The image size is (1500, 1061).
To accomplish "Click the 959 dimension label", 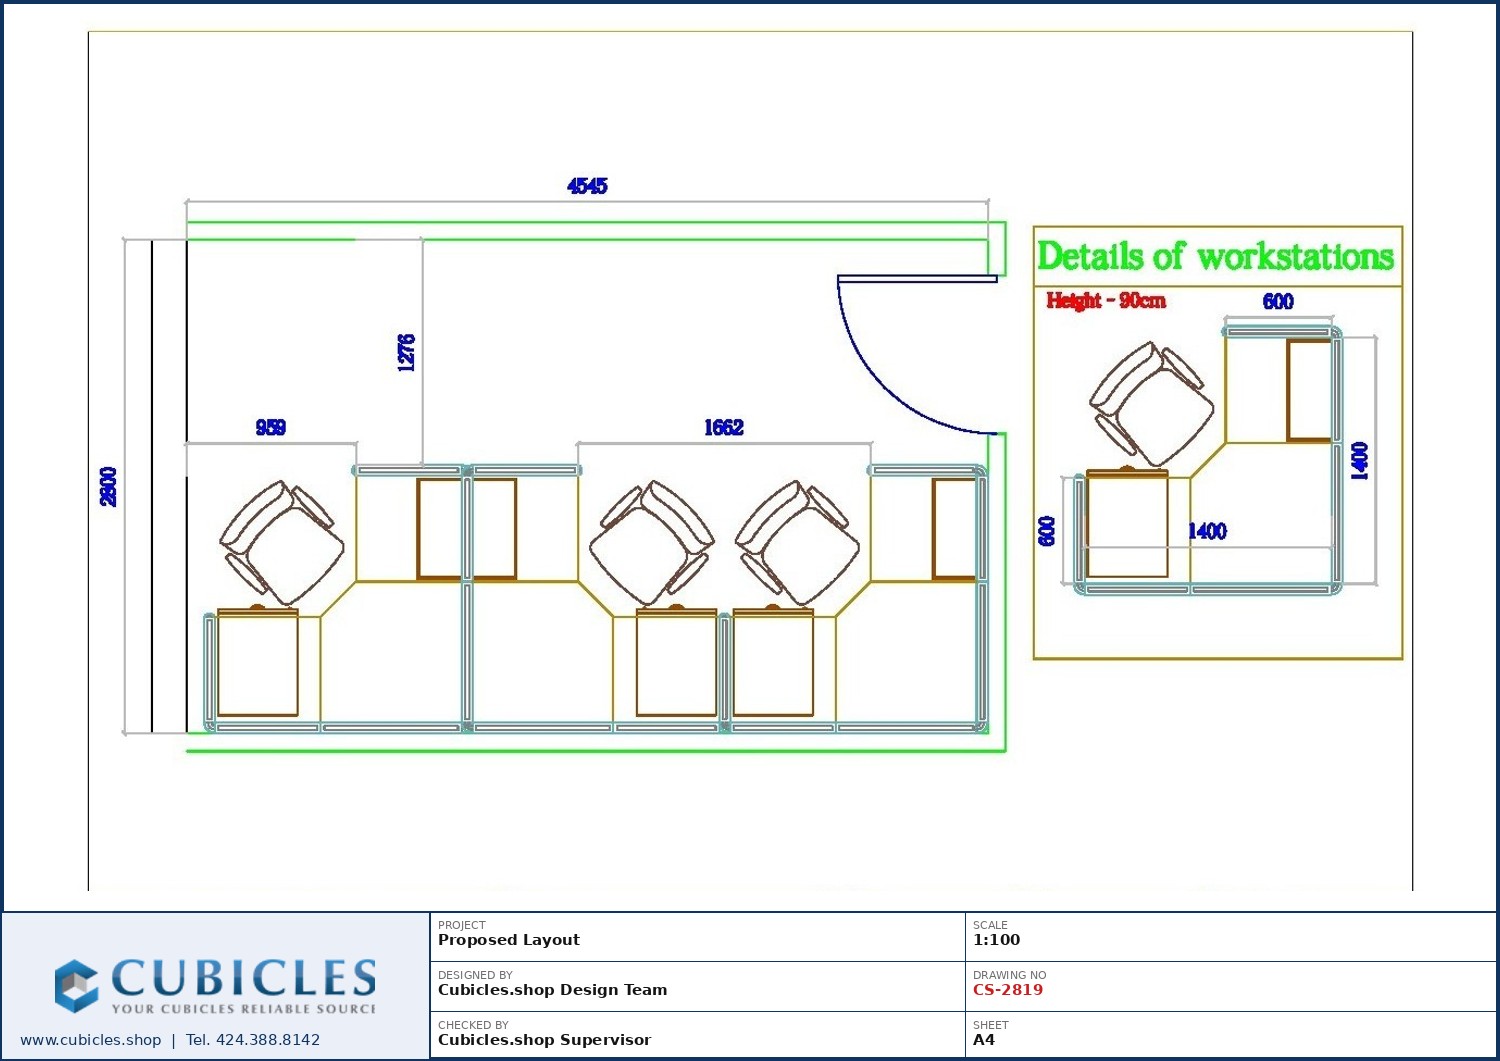I will (270, 428).
